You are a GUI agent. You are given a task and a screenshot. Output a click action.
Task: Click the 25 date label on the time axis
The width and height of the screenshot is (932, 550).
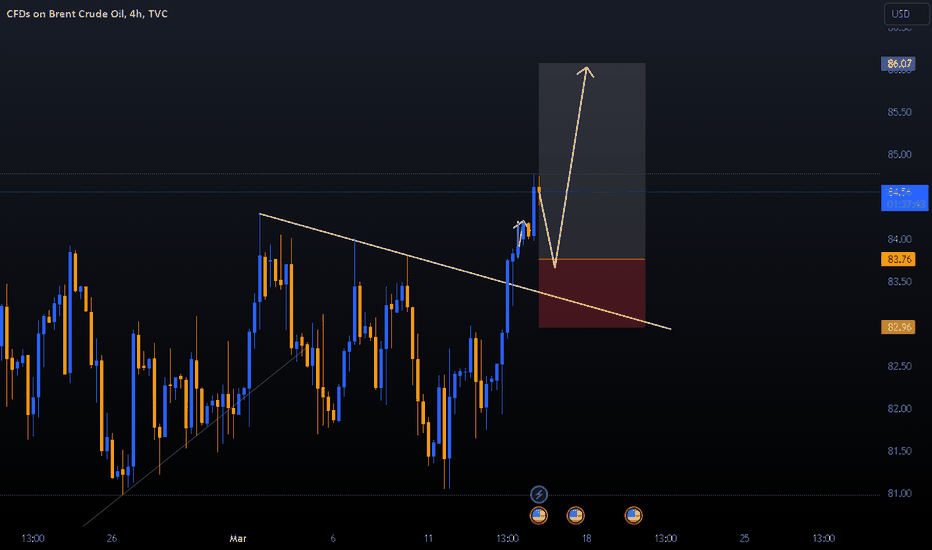tap(744, 539)
